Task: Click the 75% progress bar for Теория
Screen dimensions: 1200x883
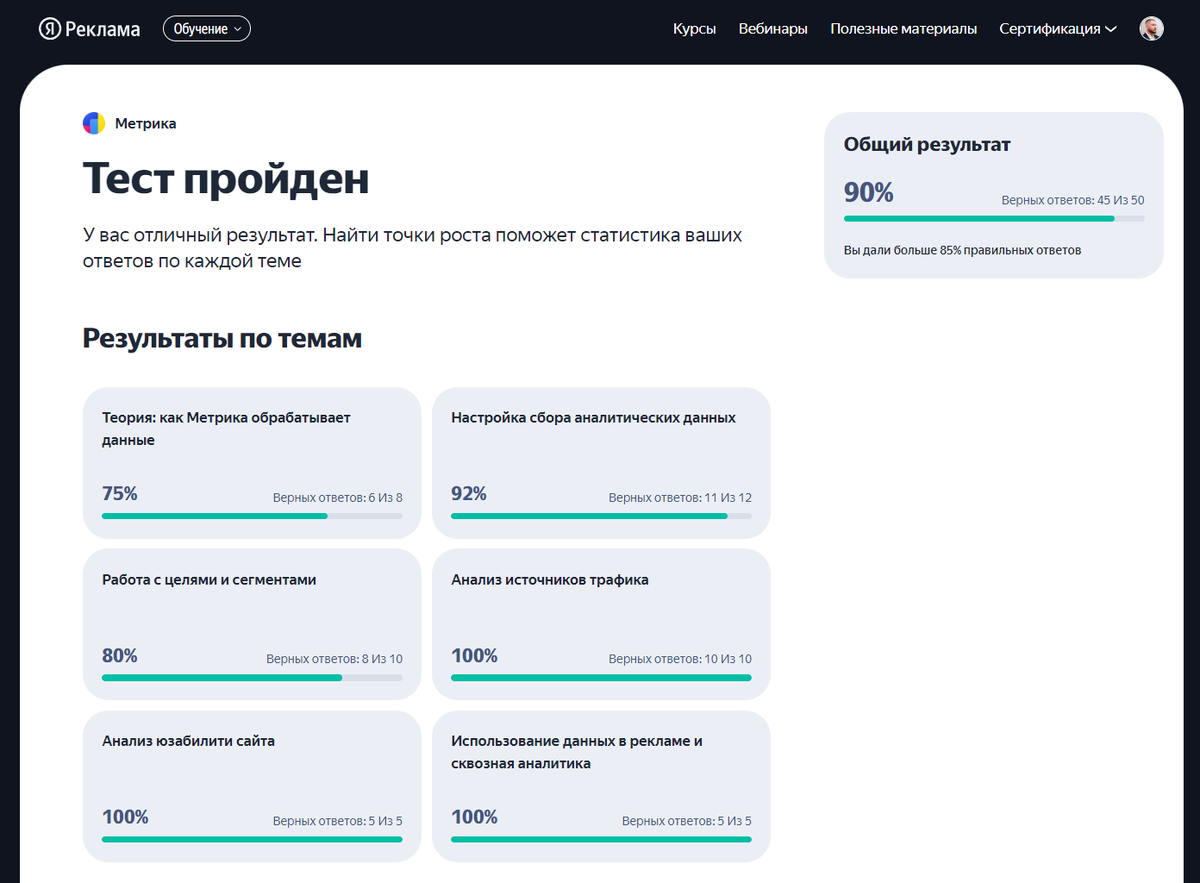Action: tap(252, 516)
